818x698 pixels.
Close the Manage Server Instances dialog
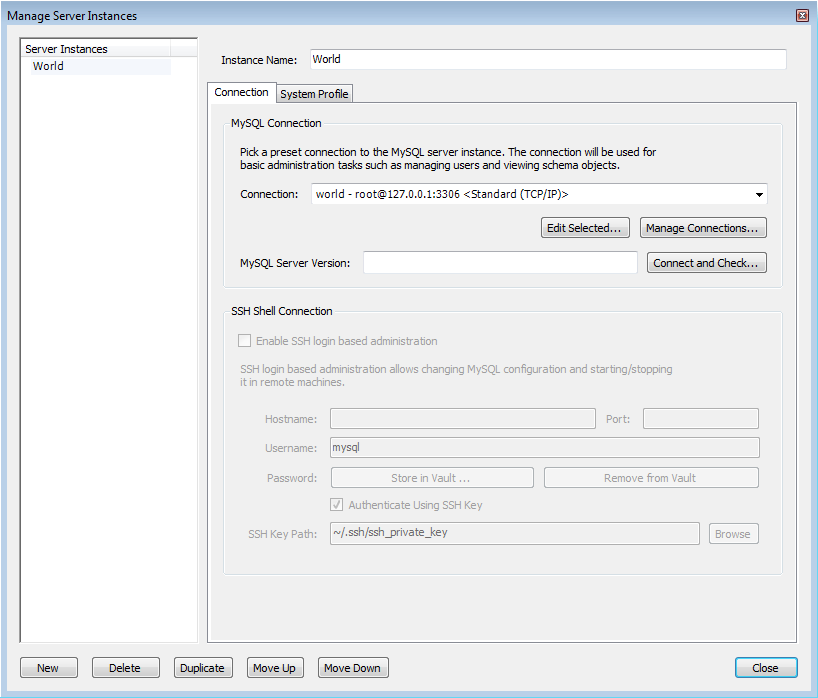click(765, 667)
